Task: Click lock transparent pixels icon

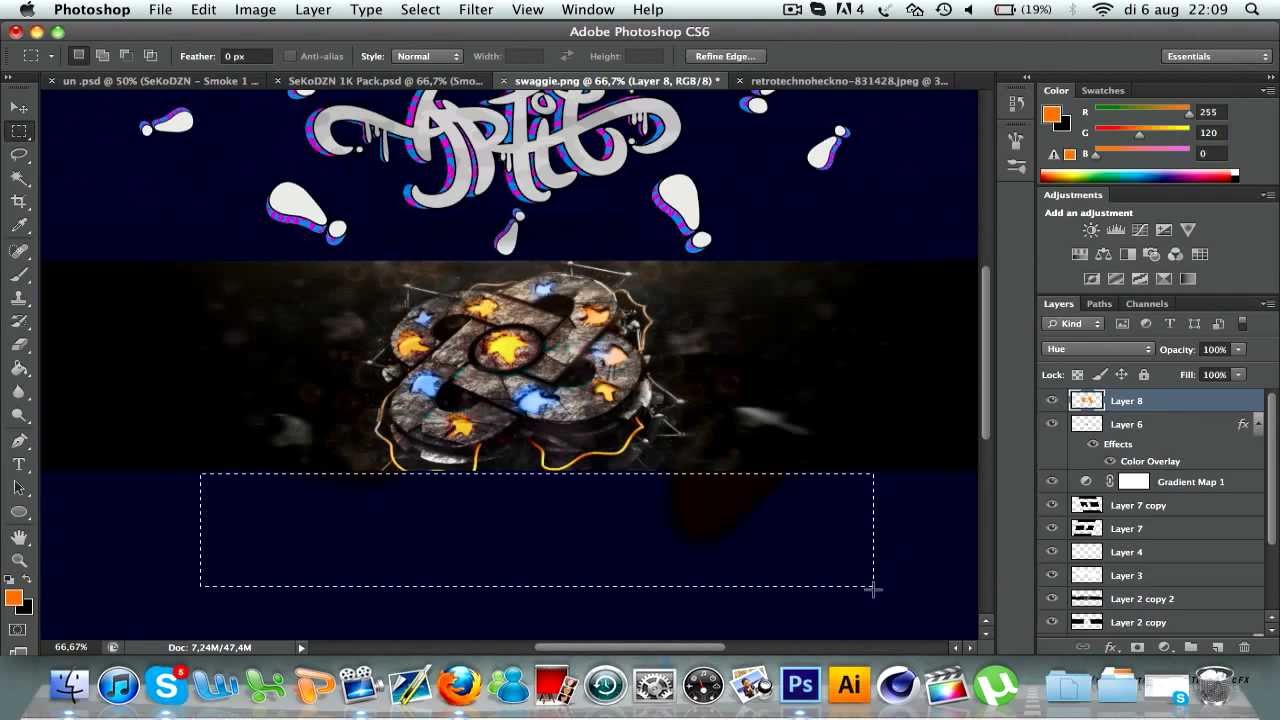Action: (1077, 375)
